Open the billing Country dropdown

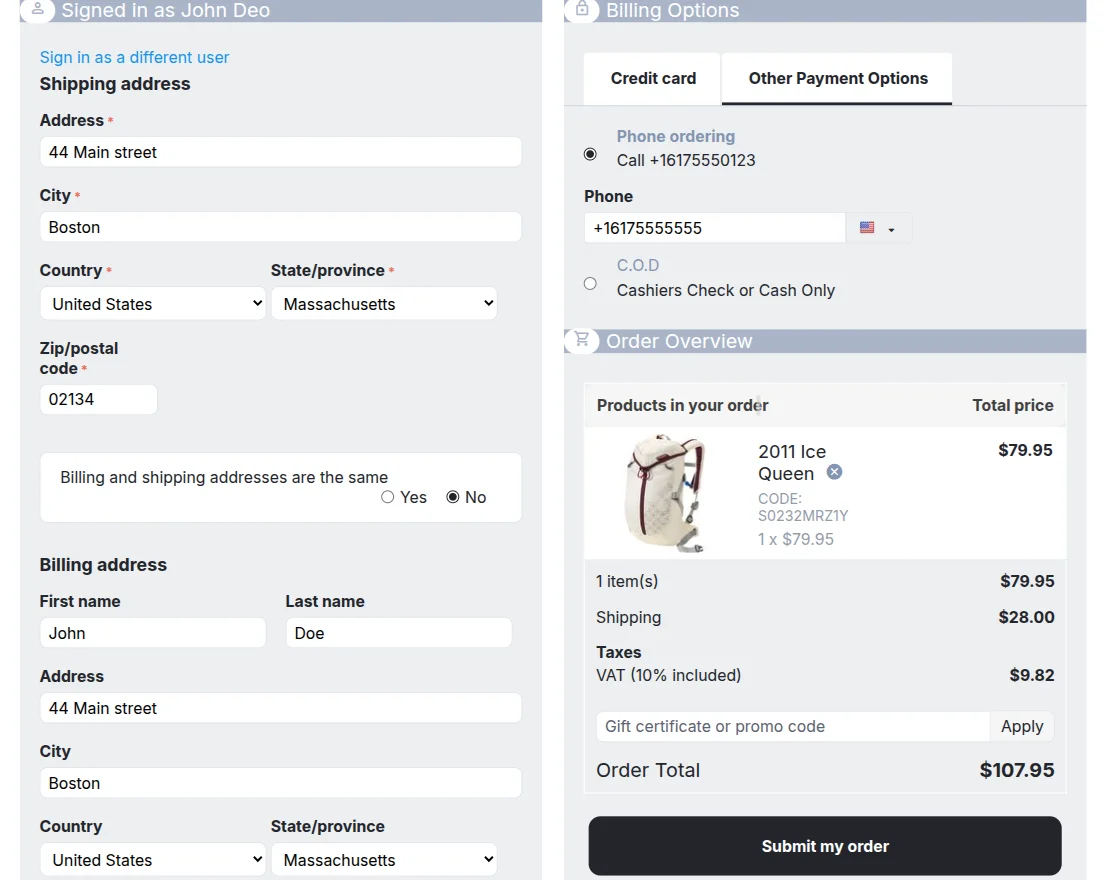(152, 859)
